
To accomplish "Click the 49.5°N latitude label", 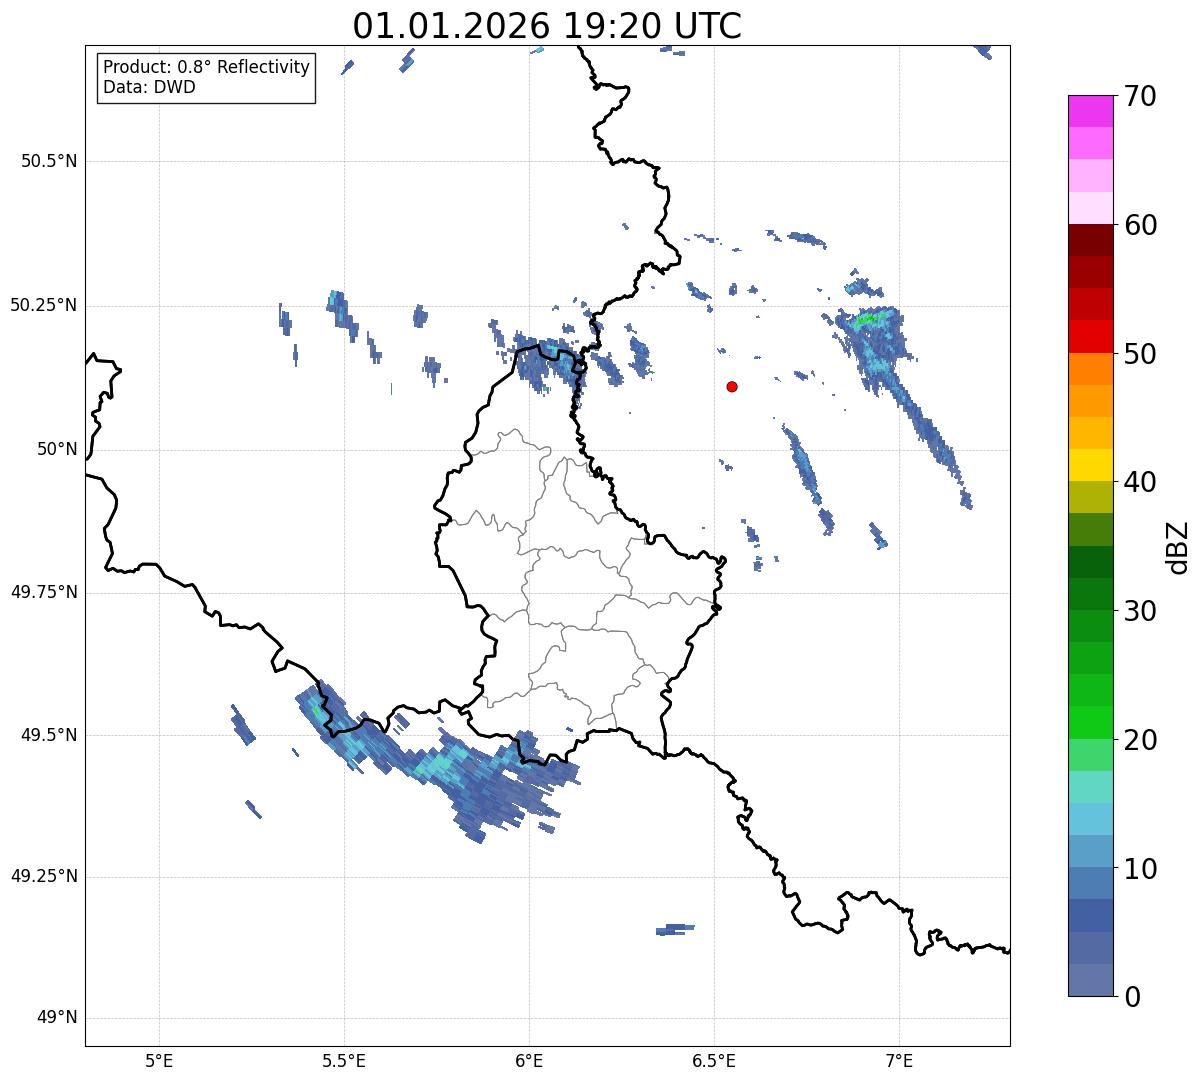I will pos(49,735).
